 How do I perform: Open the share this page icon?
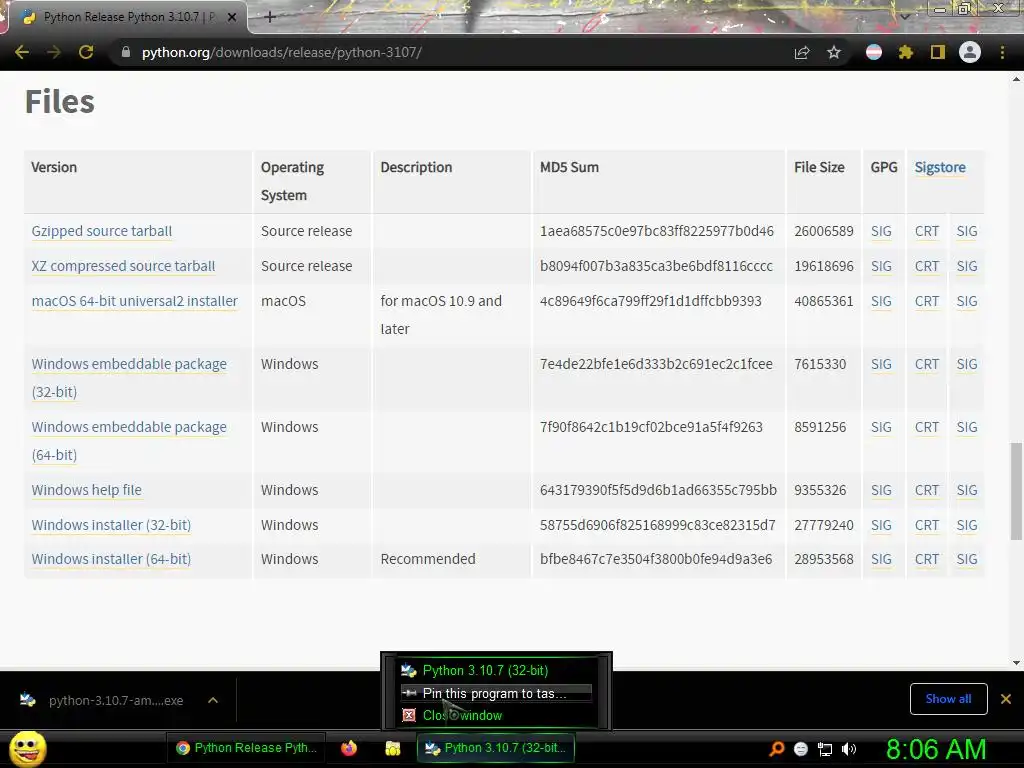point(802,52)
